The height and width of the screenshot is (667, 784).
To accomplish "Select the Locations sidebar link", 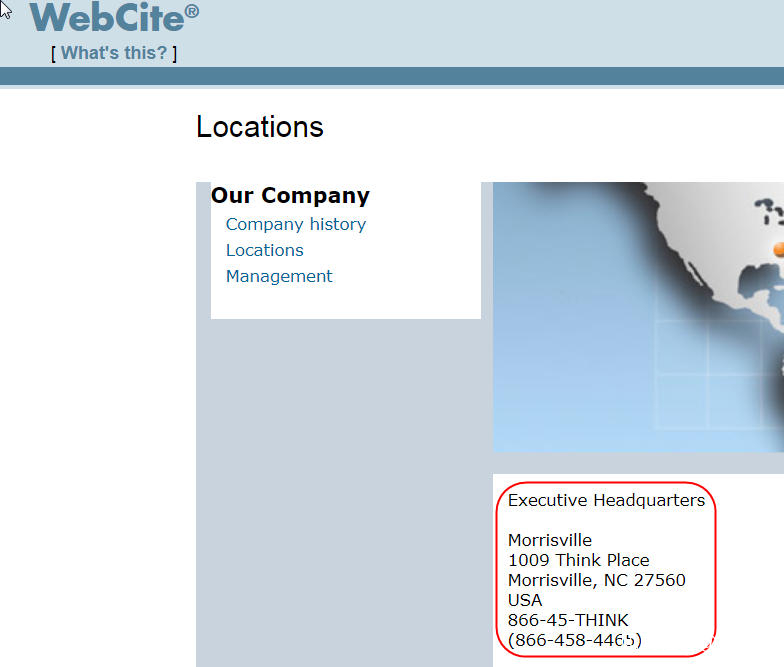I will tap(264, 250).
